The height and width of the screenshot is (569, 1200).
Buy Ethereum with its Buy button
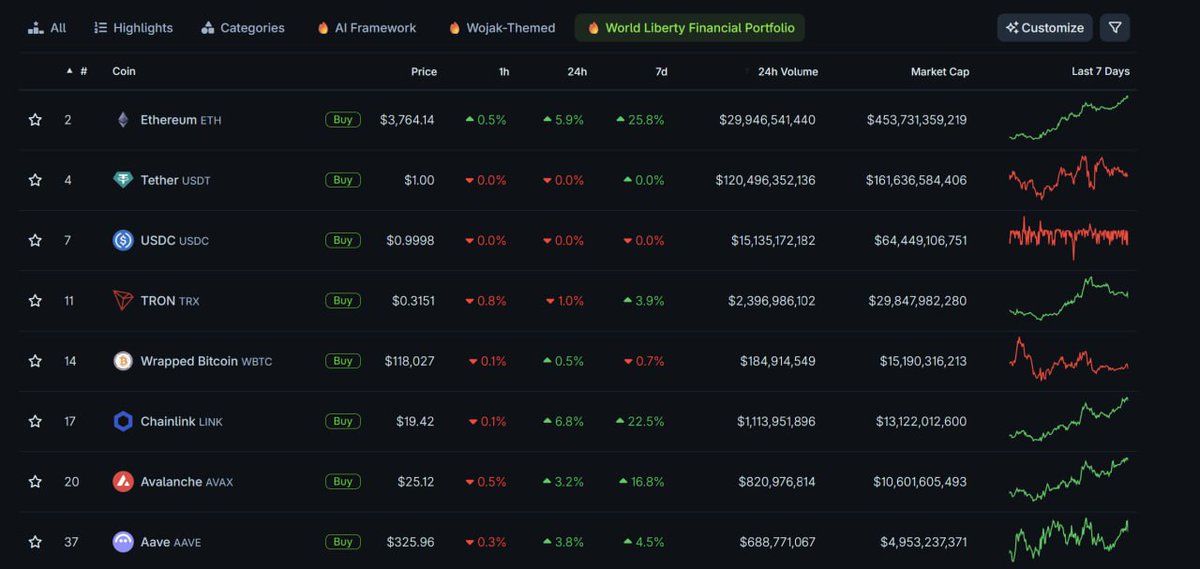[x=343, y=120]
